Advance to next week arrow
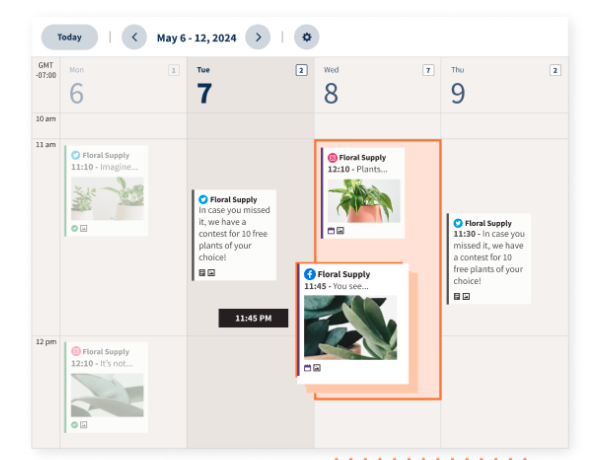598x460 pixels. pyautogui.click(x=258, y=37)
